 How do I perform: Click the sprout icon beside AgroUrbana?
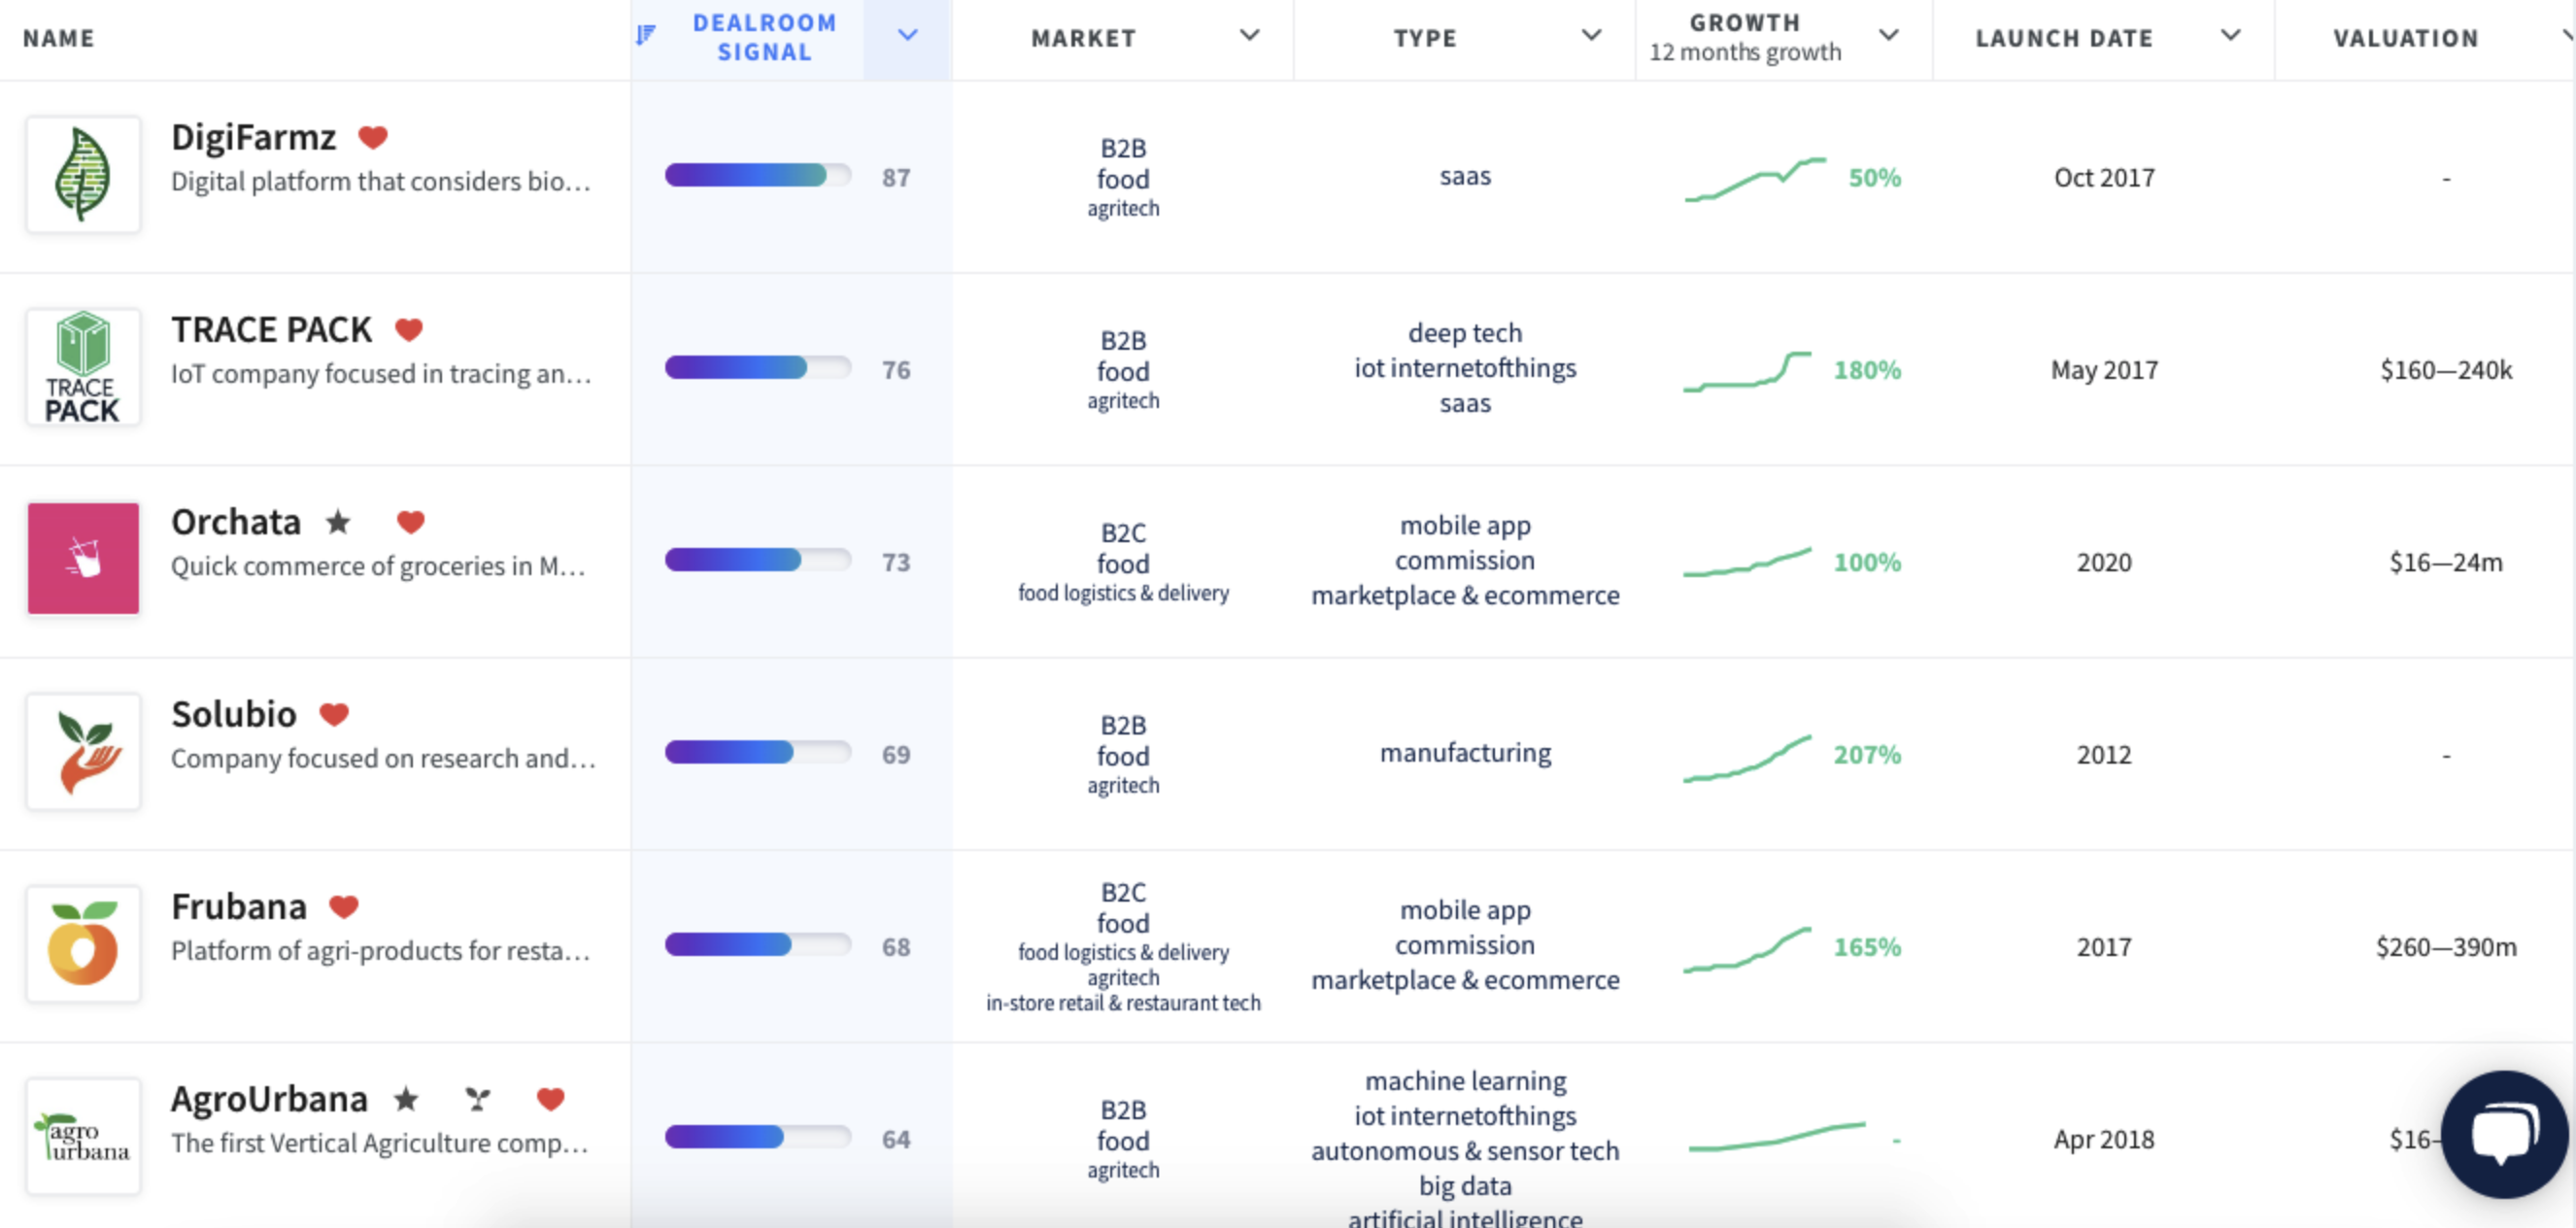(478, 1099)
